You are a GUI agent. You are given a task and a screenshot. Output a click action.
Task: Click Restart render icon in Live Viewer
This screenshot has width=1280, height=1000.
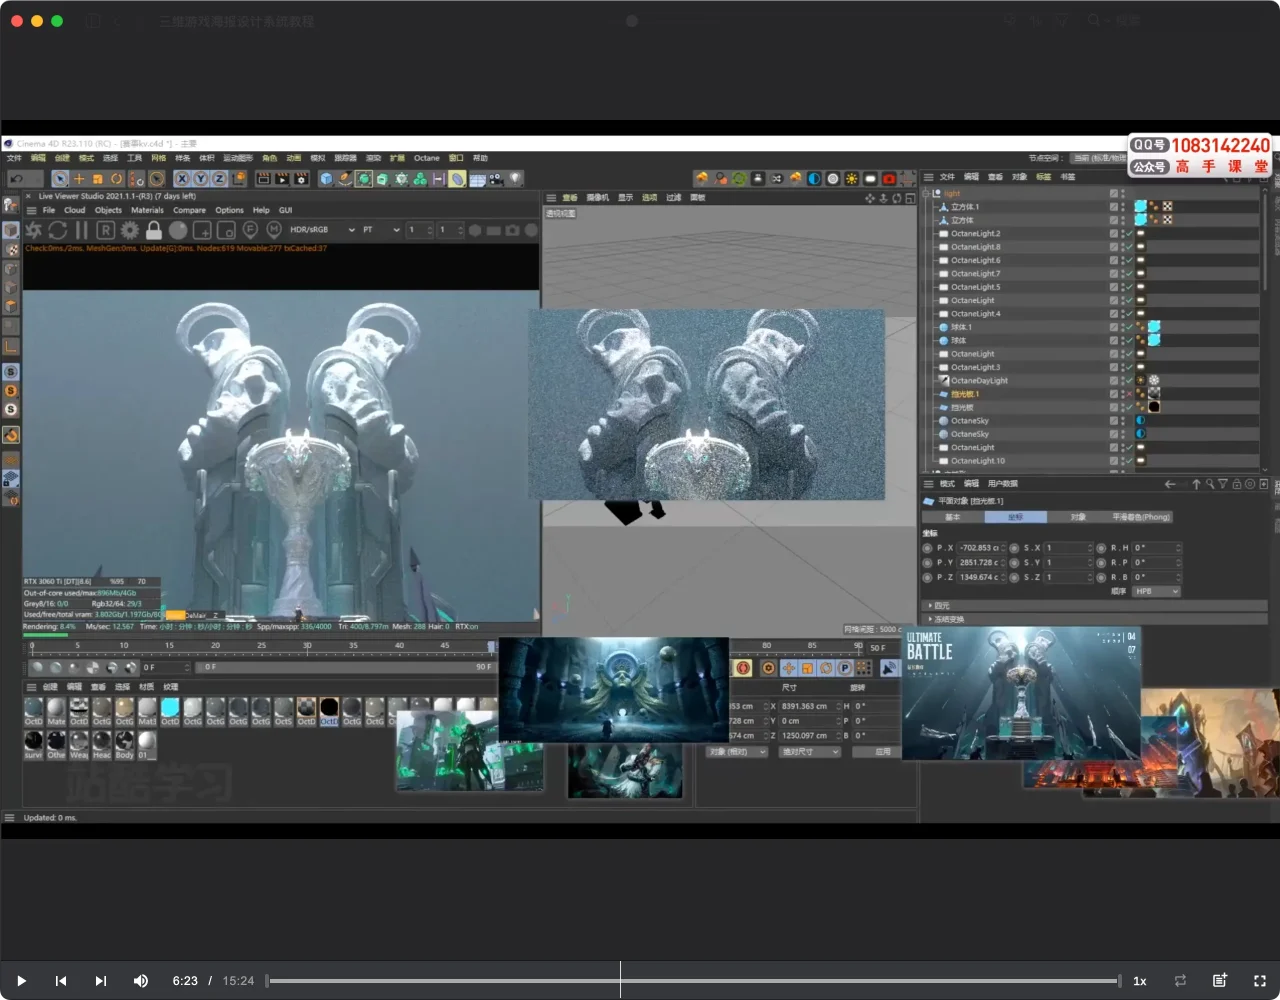[57, 230]
